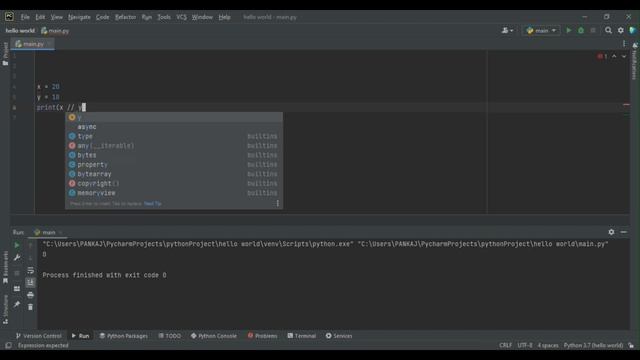Screen dimensions: 640x360
Task: Click the Next Tip link in popup
Action: click(153, 203)
